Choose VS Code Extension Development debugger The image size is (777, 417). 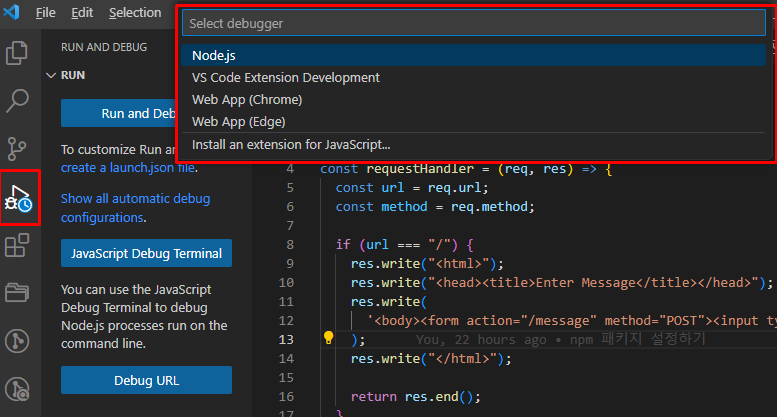pos(473,78)
